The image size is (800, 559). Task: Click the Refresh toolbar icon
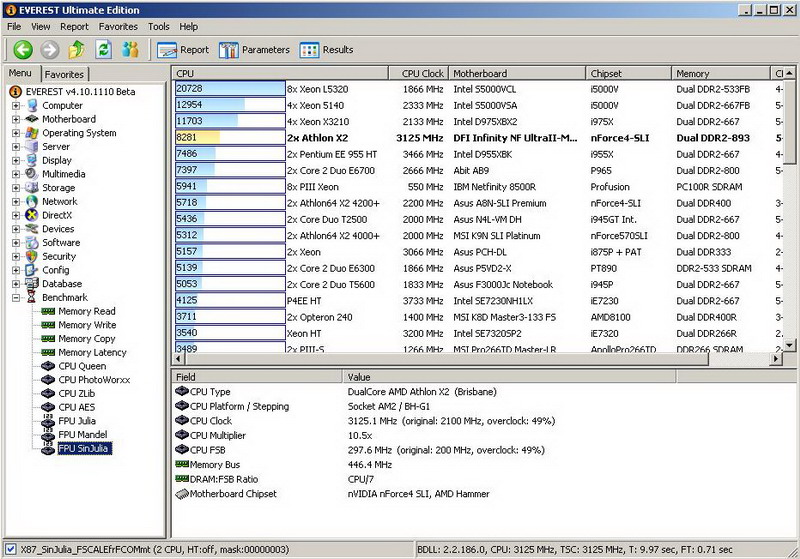(x=103, y=49)
